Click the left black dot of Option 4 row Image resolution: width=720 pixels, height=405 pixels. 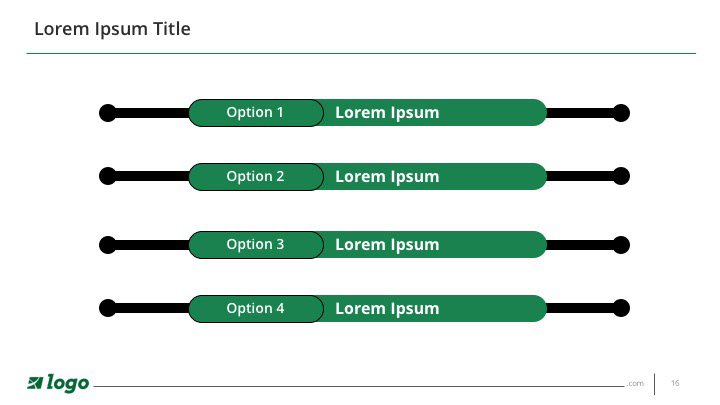(108, 308)
